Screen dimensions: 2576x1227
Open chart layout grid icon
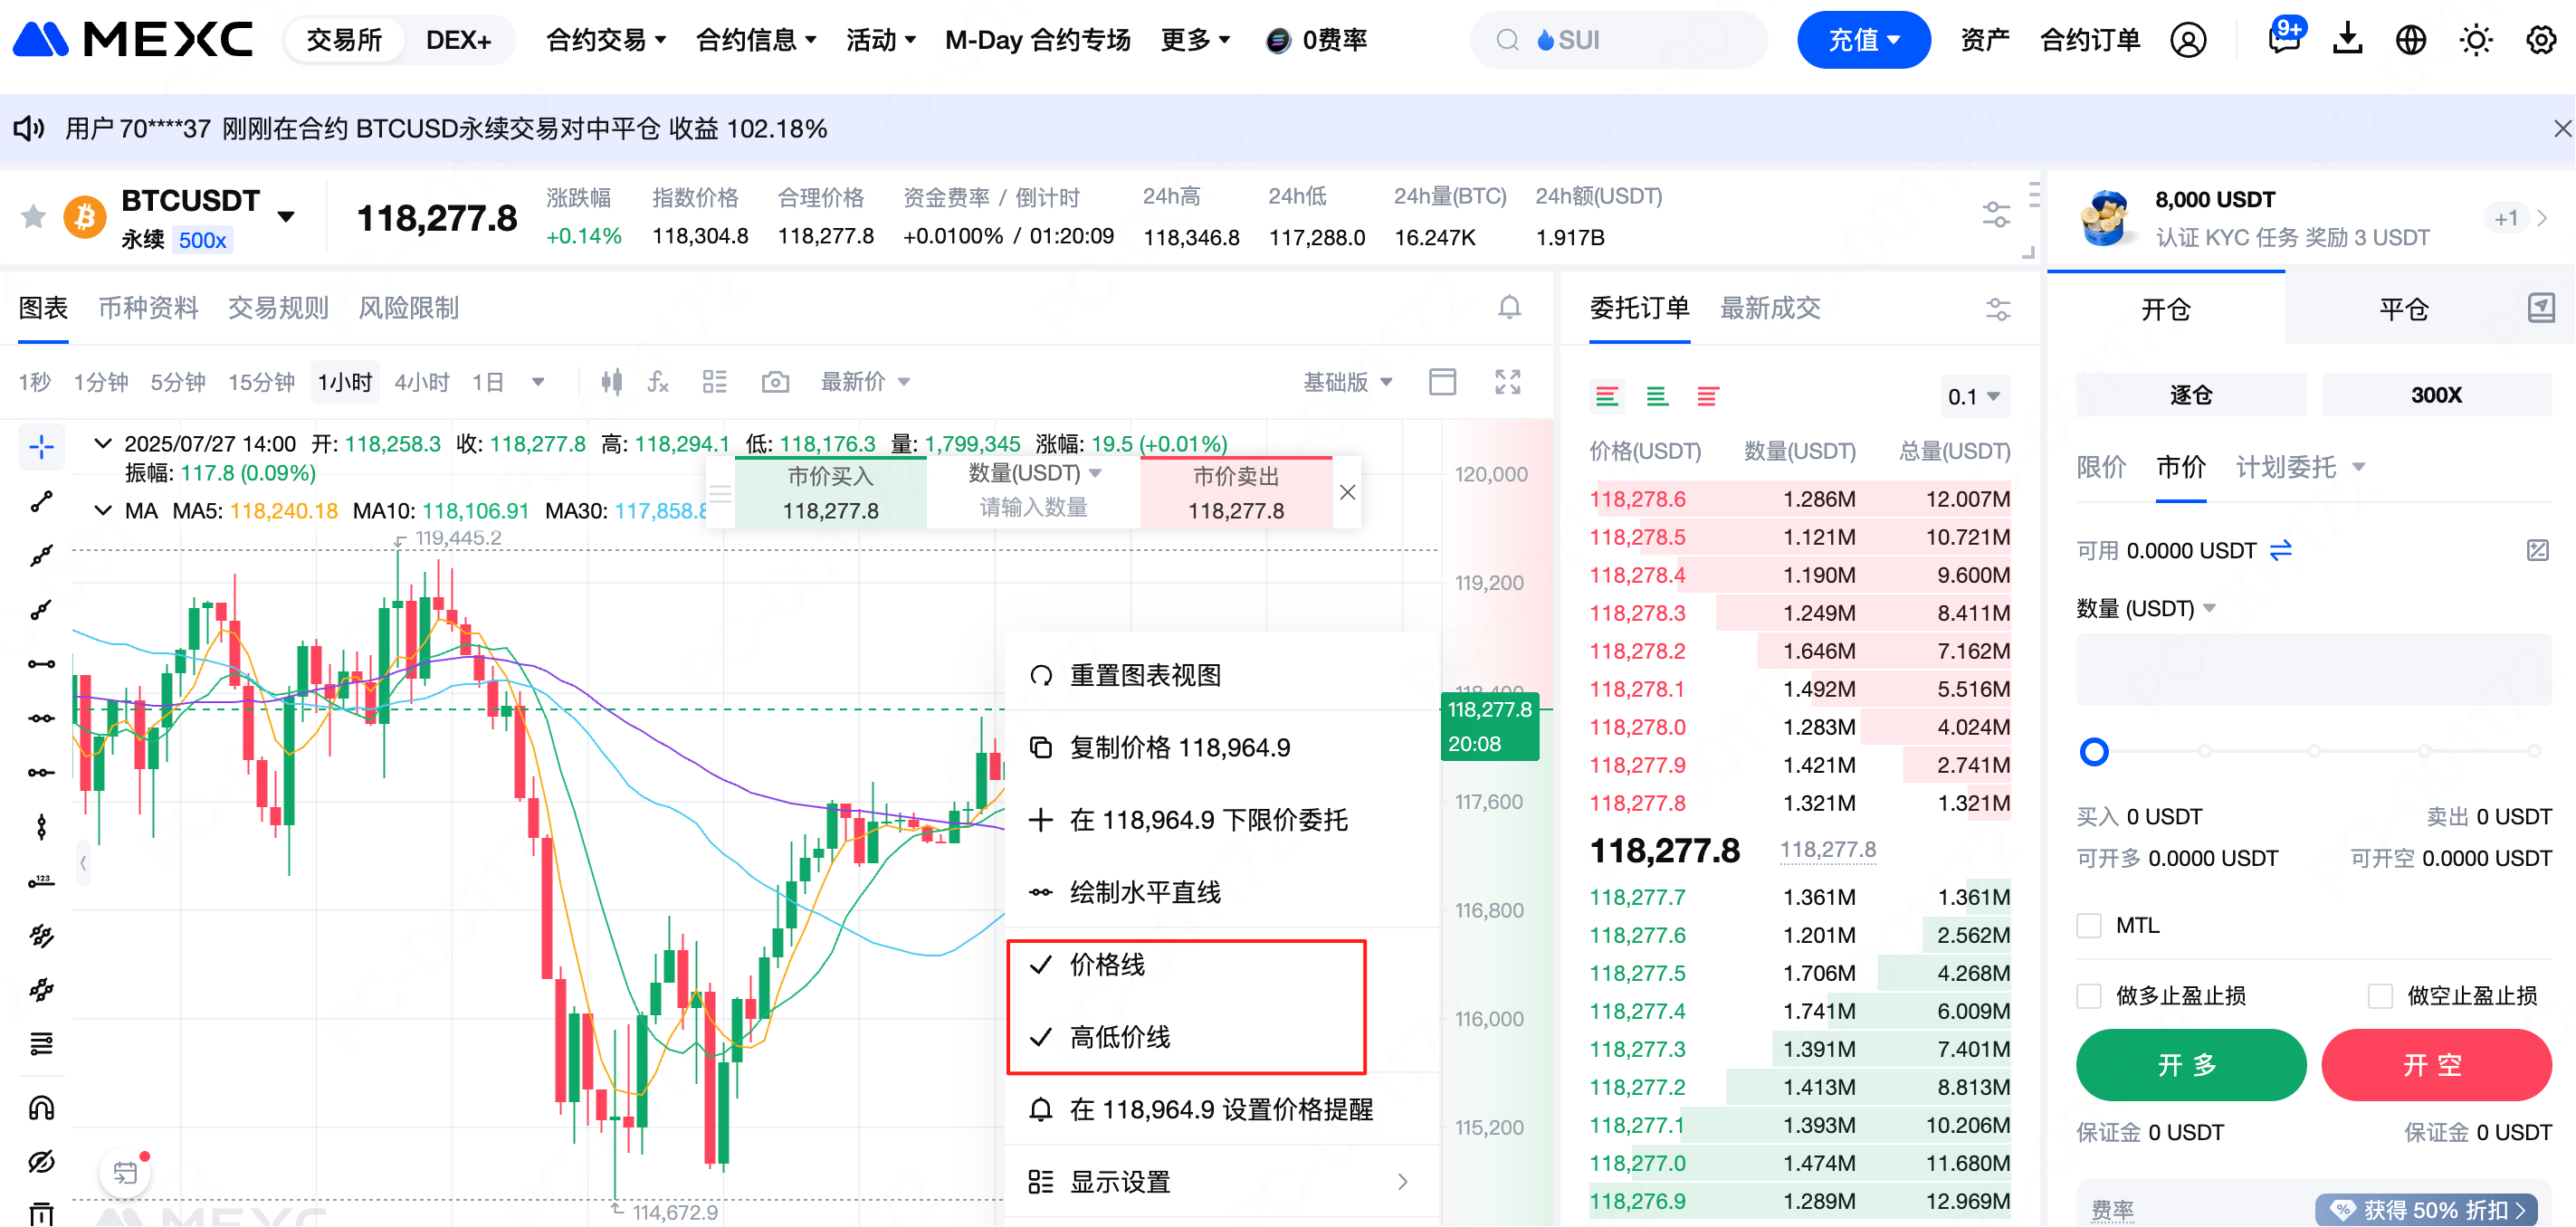pos(714,382)
